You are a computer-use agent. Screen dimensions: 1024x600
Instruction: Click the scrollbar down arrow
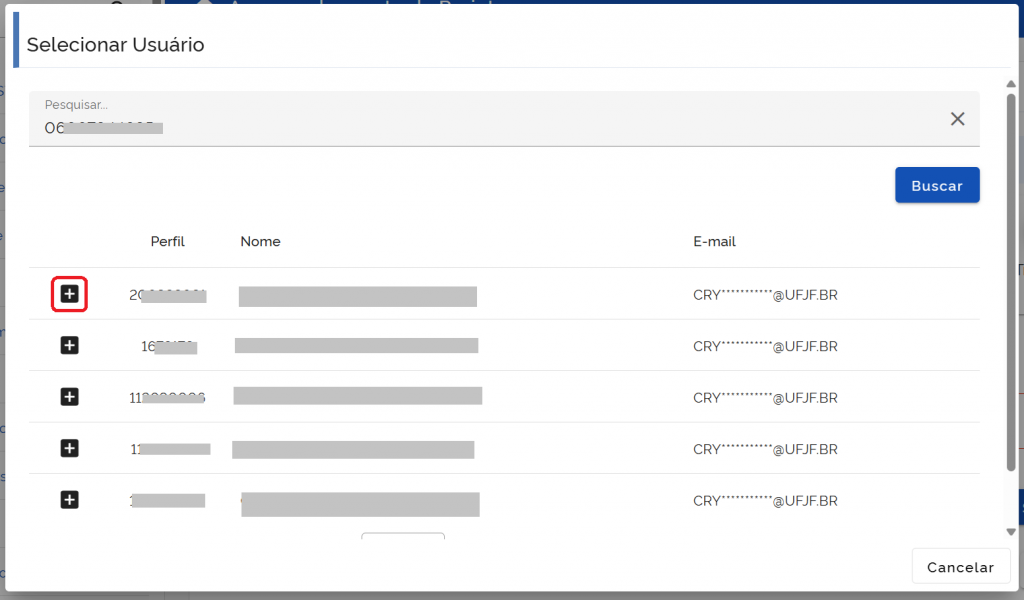[x=1010, y=531]
